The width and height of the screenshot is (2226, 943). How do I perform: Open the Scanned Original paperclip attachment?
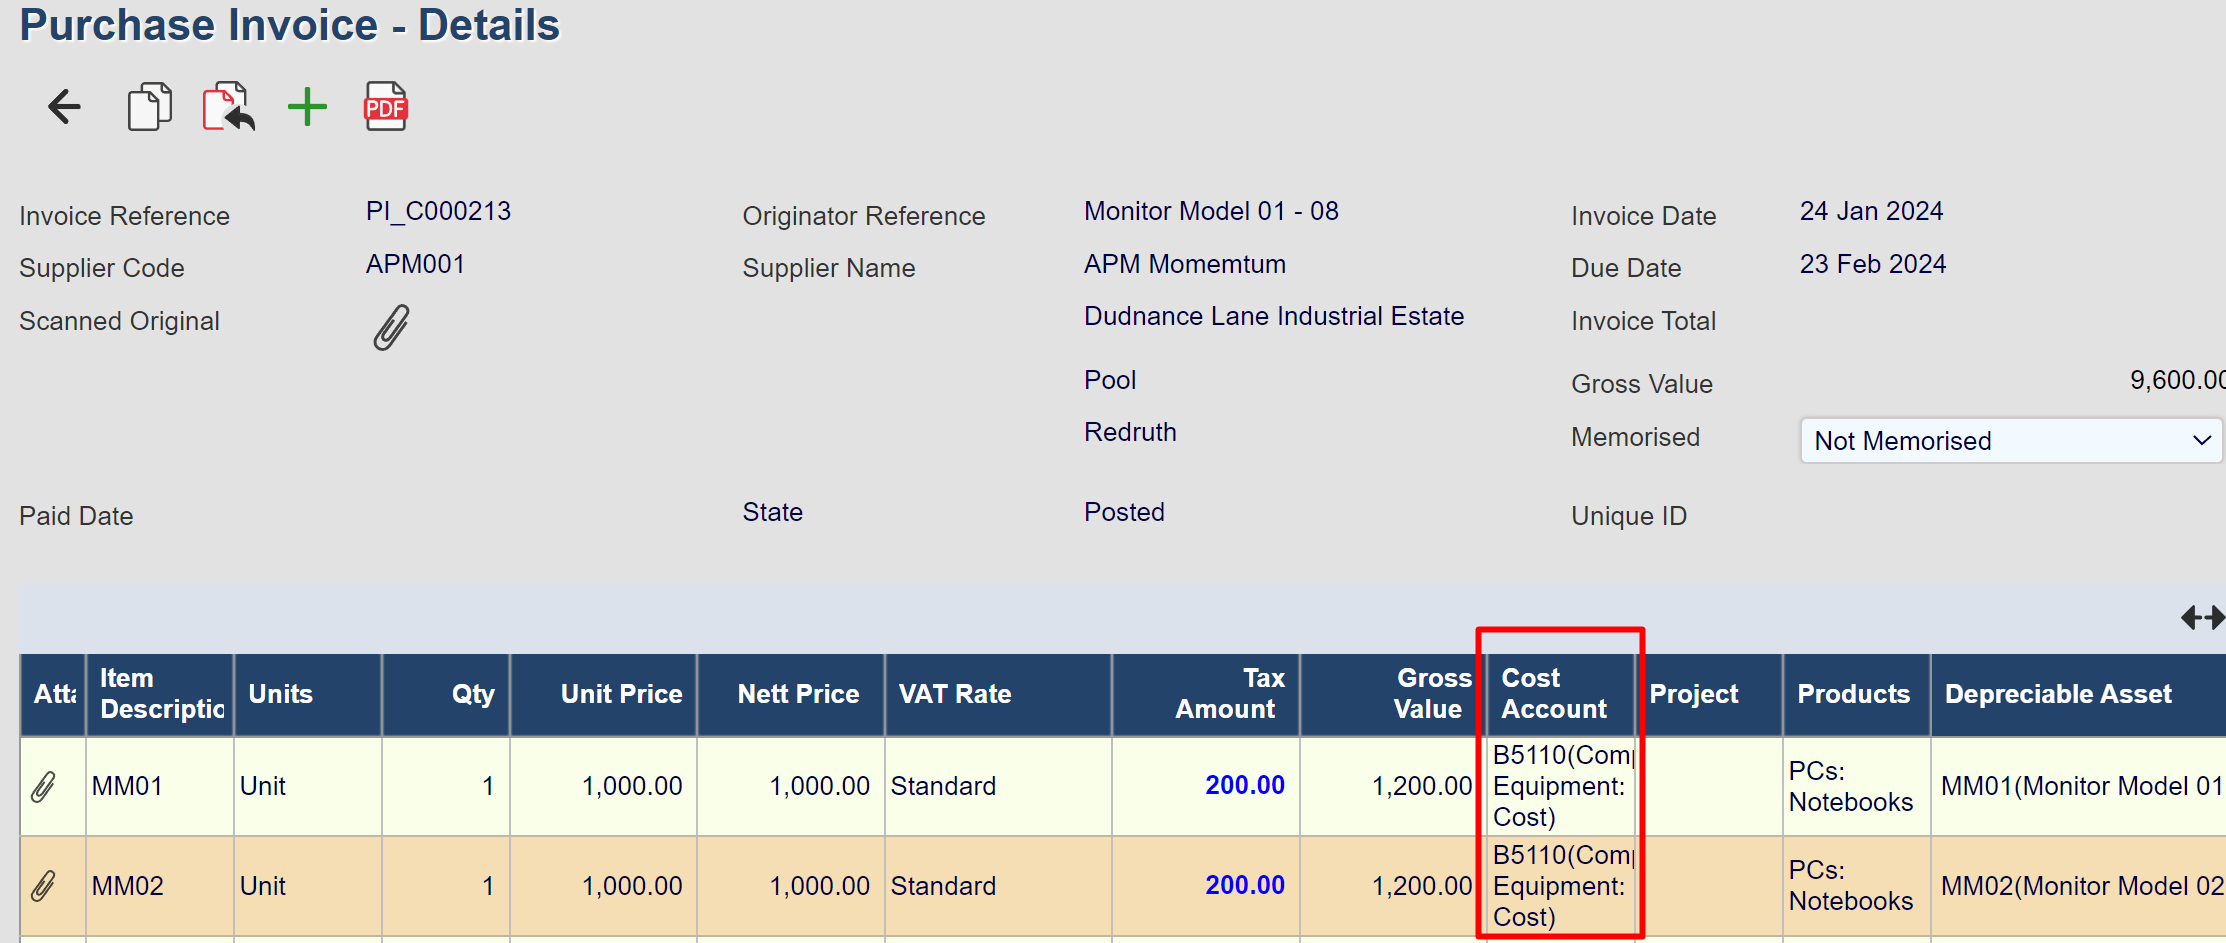pos(391,327)
